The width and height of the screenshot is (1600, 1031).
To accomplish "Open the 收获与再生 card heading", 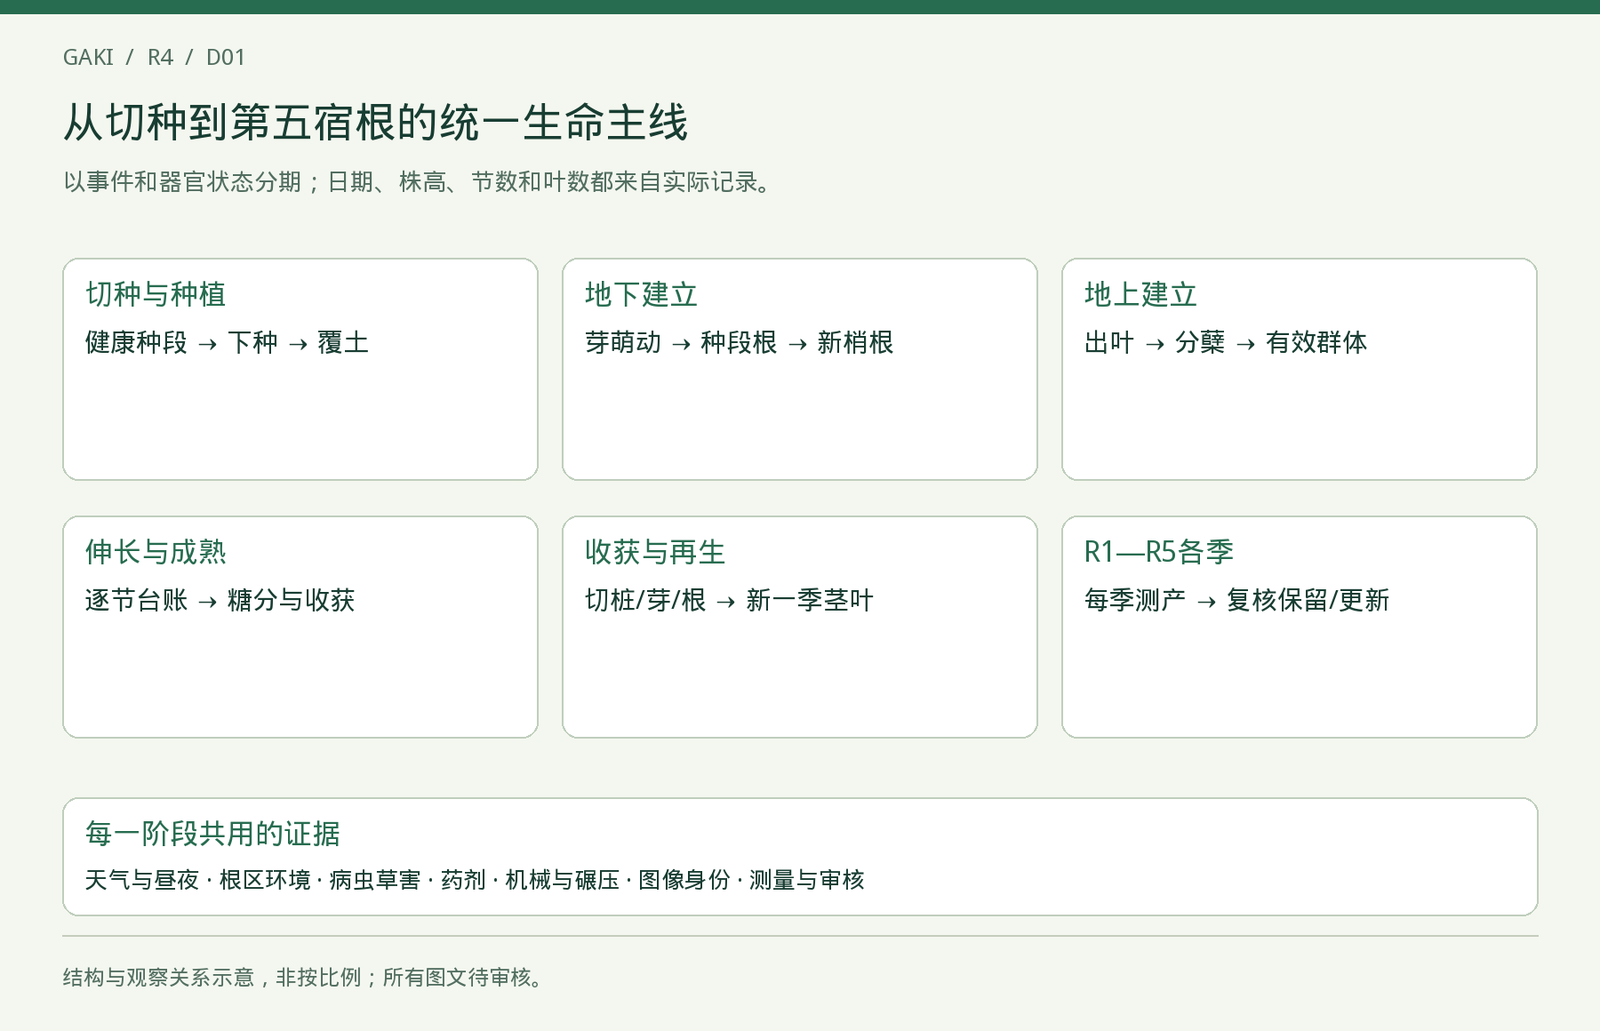I will 655,552.
